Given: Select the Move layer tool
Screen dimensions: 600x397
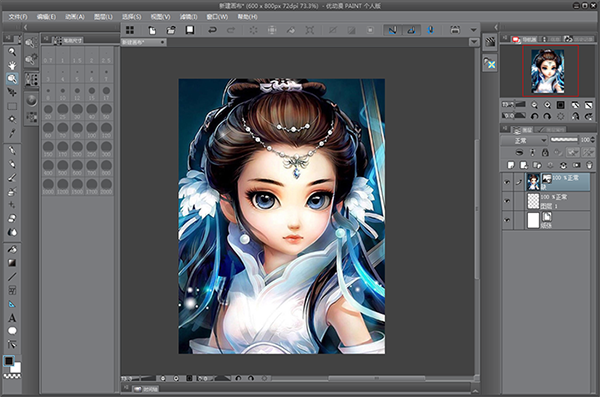Looking at the screenshot, I should click(12, 92).
